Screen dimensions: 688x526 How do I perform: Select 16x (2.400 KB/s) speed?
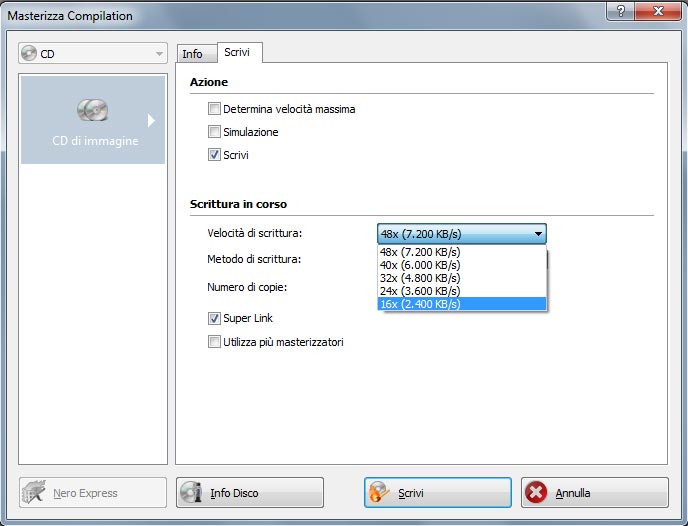[462, 304]
